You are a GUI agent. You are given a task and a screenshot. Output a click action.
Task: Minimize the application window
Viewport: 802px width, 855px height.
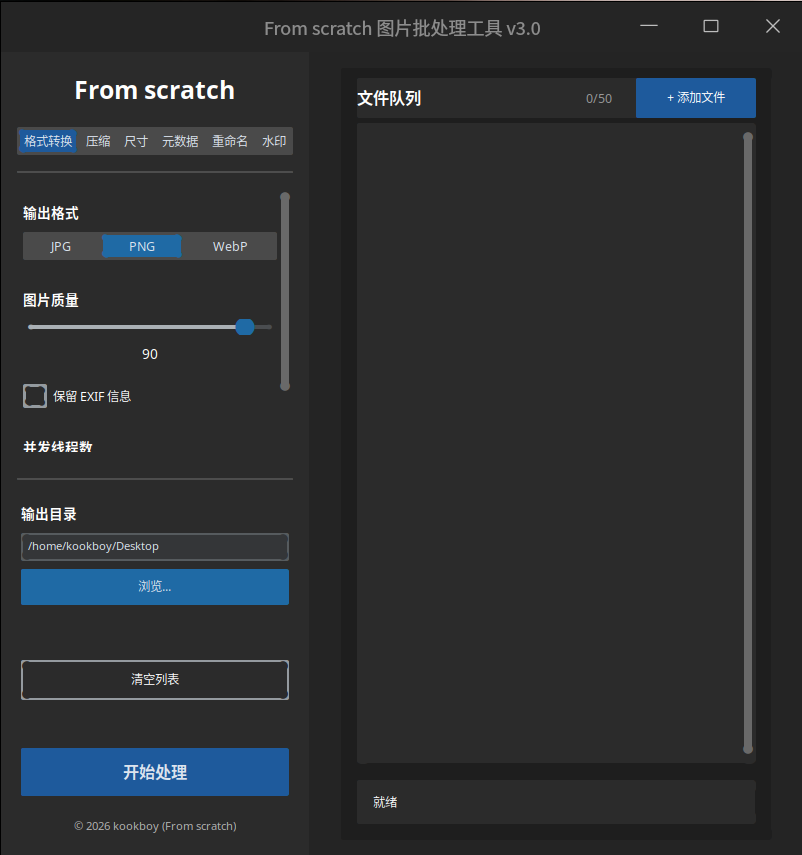[x=649, y=26]
